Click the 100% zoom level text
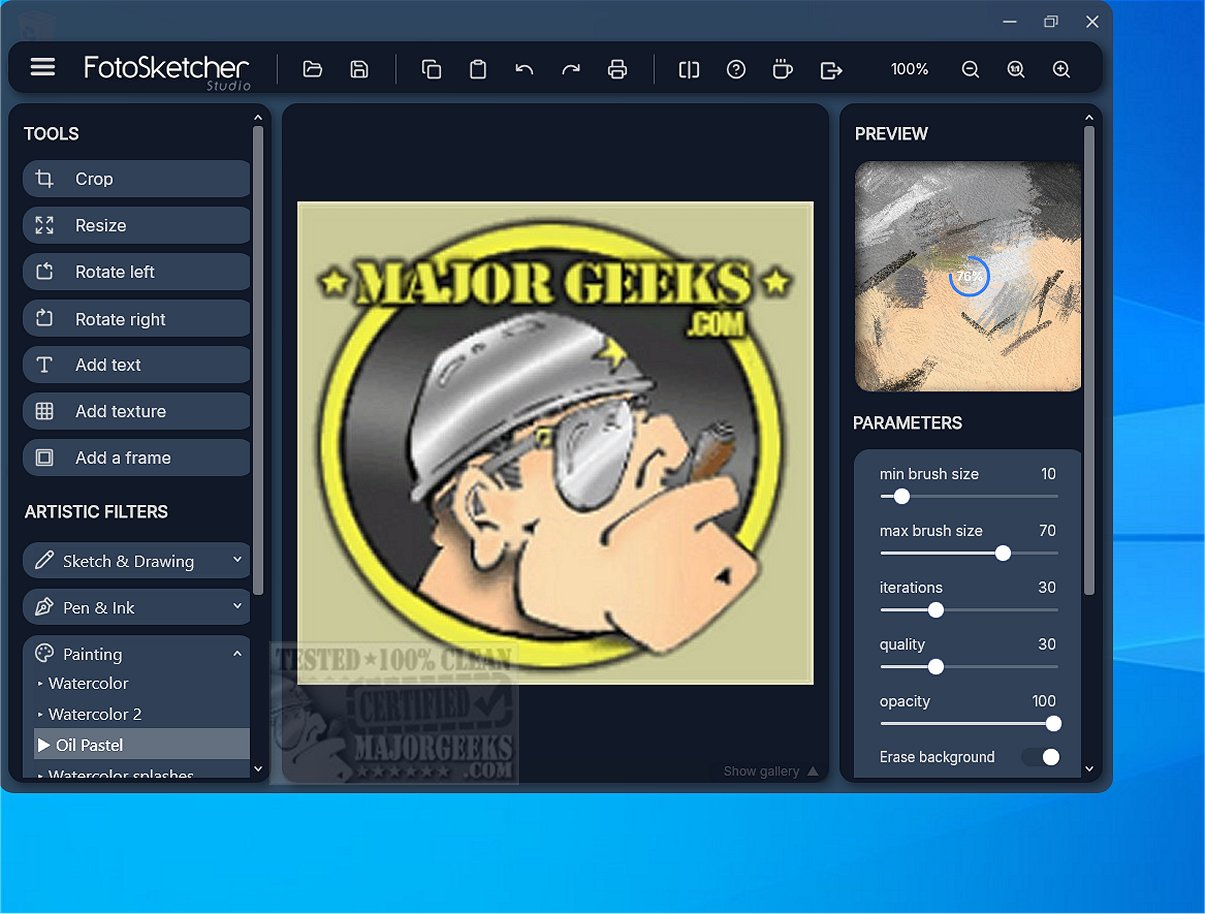Image resolution: width=1205 pixels, height=914 pixels. pos(910,69)
